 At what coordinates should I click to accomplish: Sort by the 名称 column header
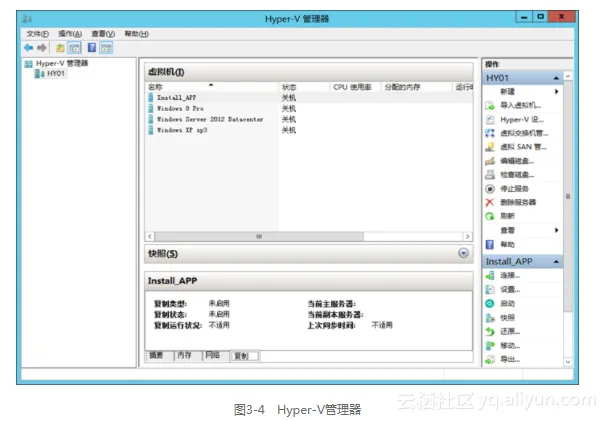[212, 87]
